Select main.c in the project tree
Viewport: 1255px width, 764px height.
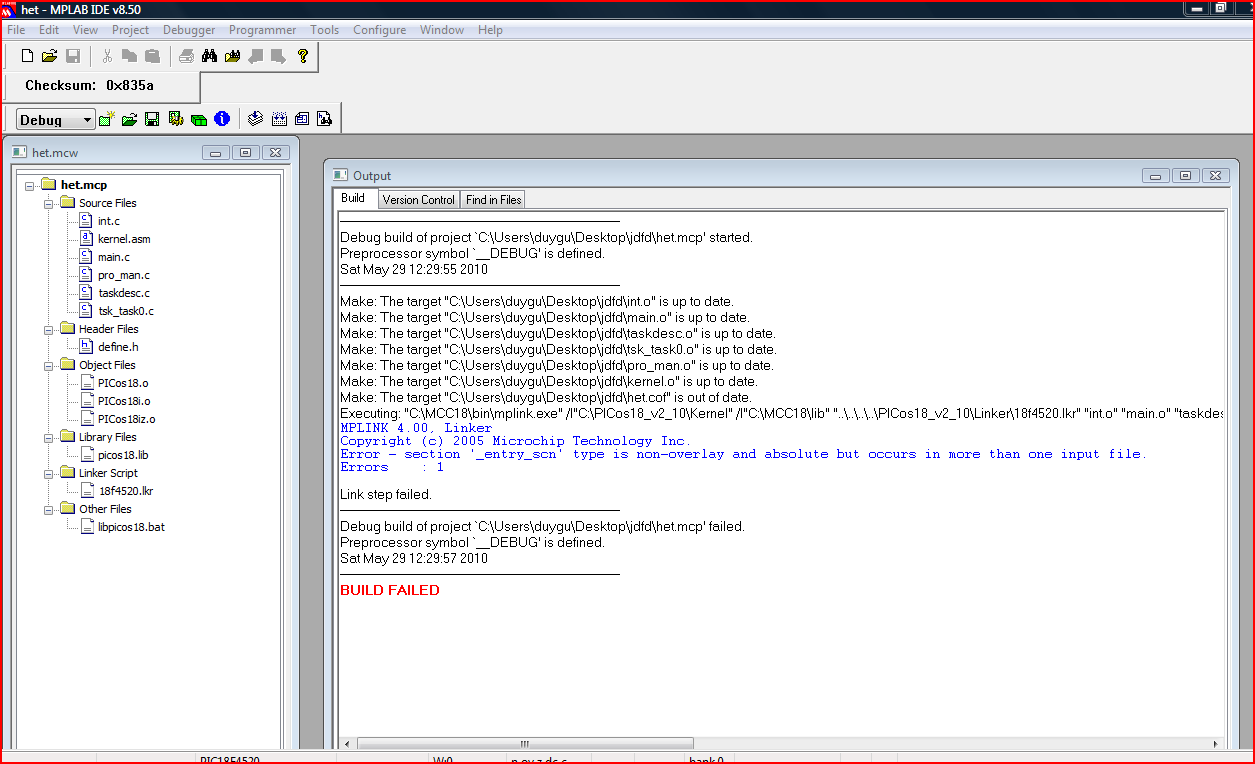[114, 257]
